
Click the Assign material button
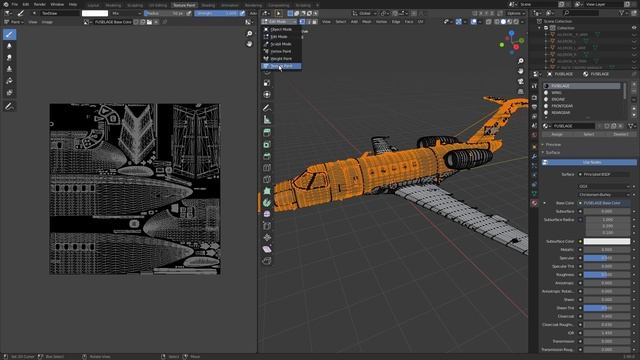tap(557, 134)
